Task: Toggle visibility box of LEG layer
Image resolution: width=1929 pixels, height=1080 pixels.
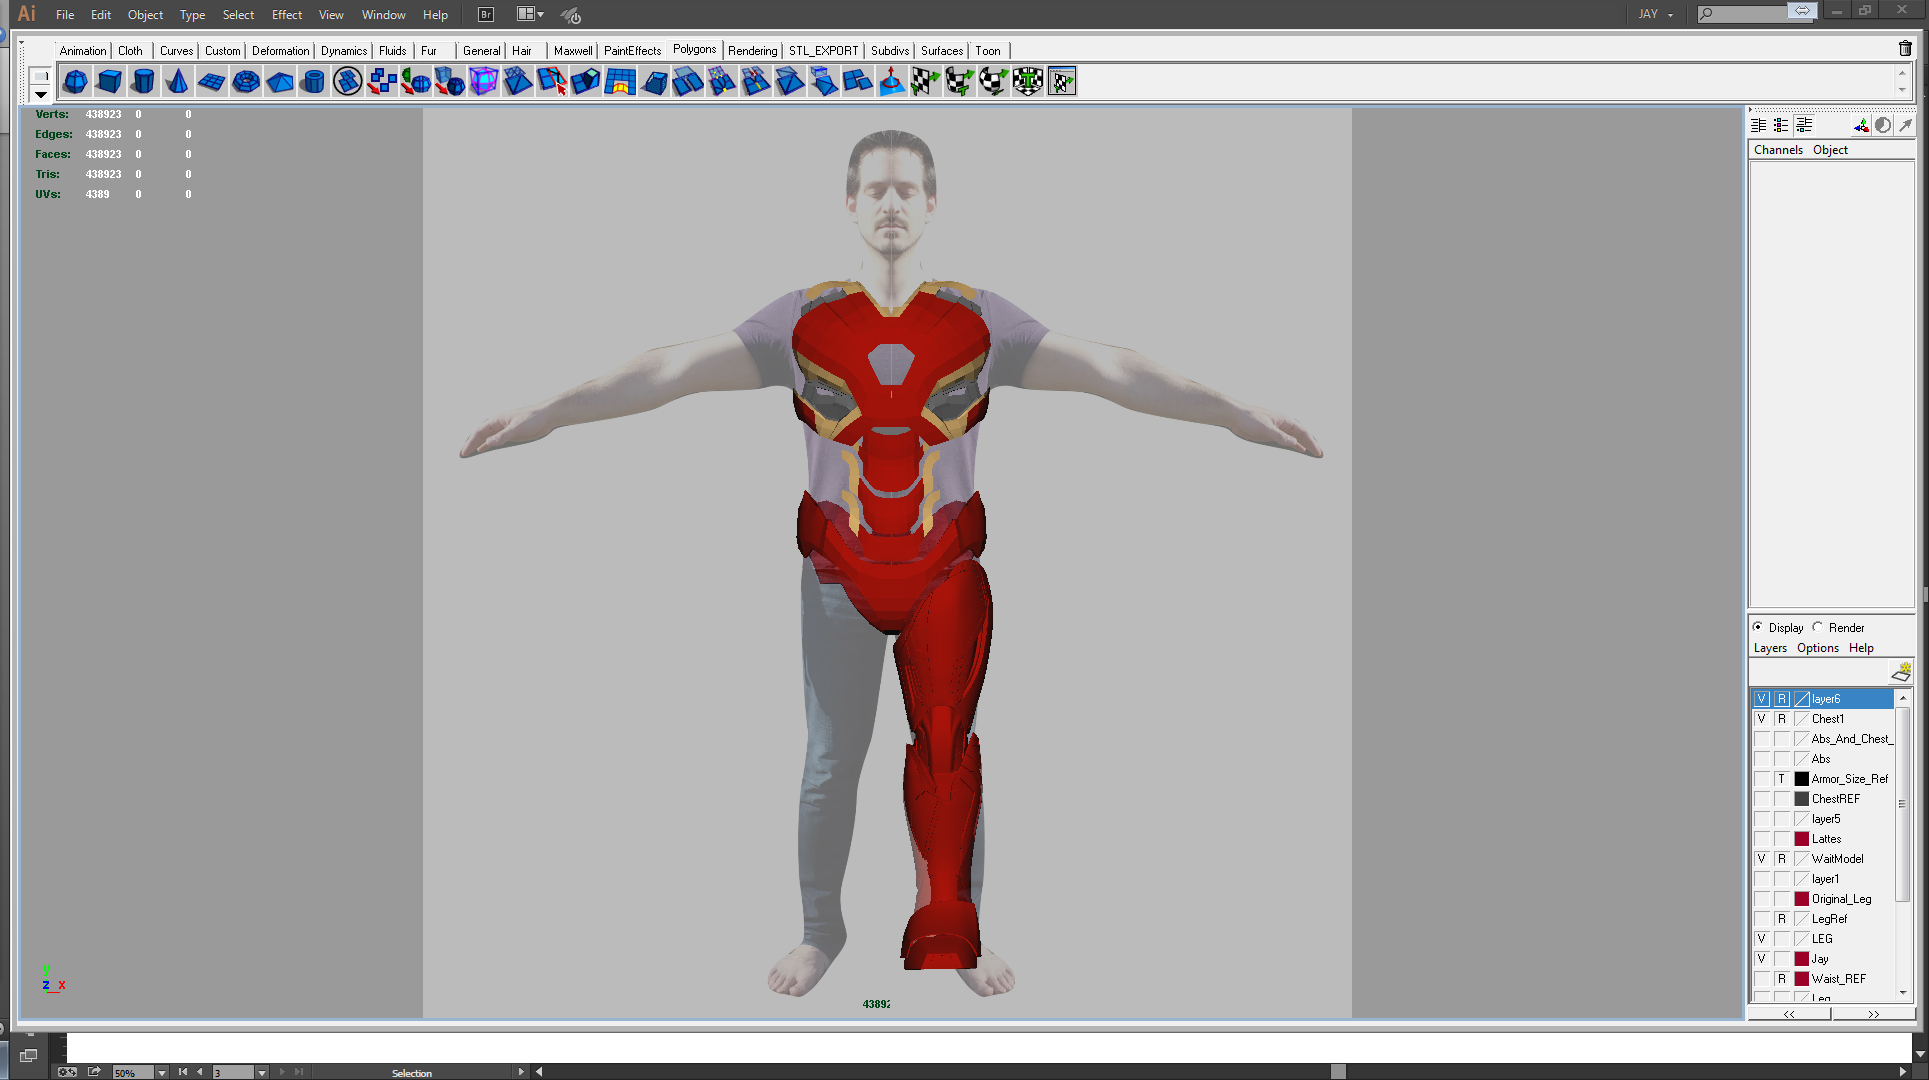Action: click(1762, 939)
